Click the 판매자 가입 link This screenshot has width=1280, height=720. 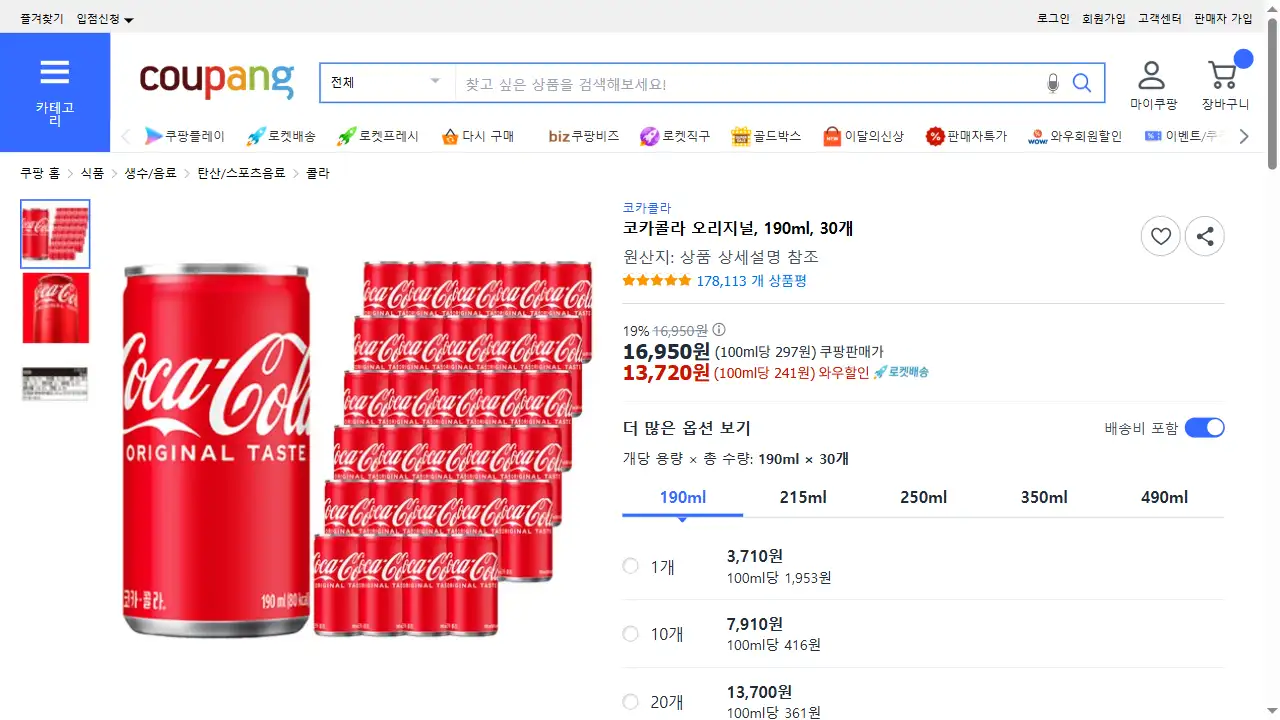coord(1223,19)
